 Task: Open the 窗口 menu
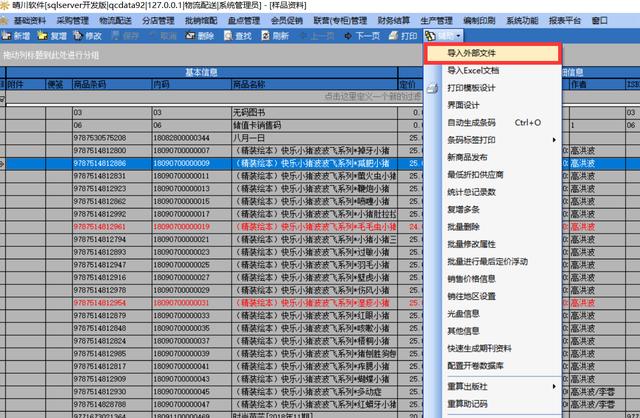(600, 20)
